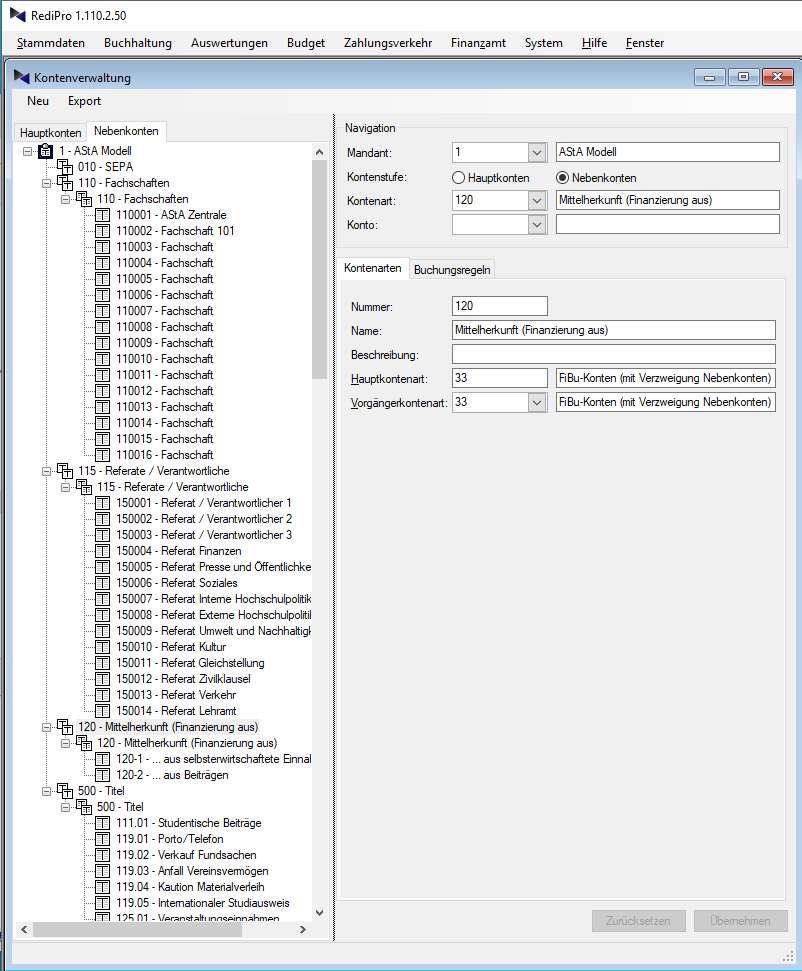Open the Kontenart dropdown list
802x971 pixels.
537,201
